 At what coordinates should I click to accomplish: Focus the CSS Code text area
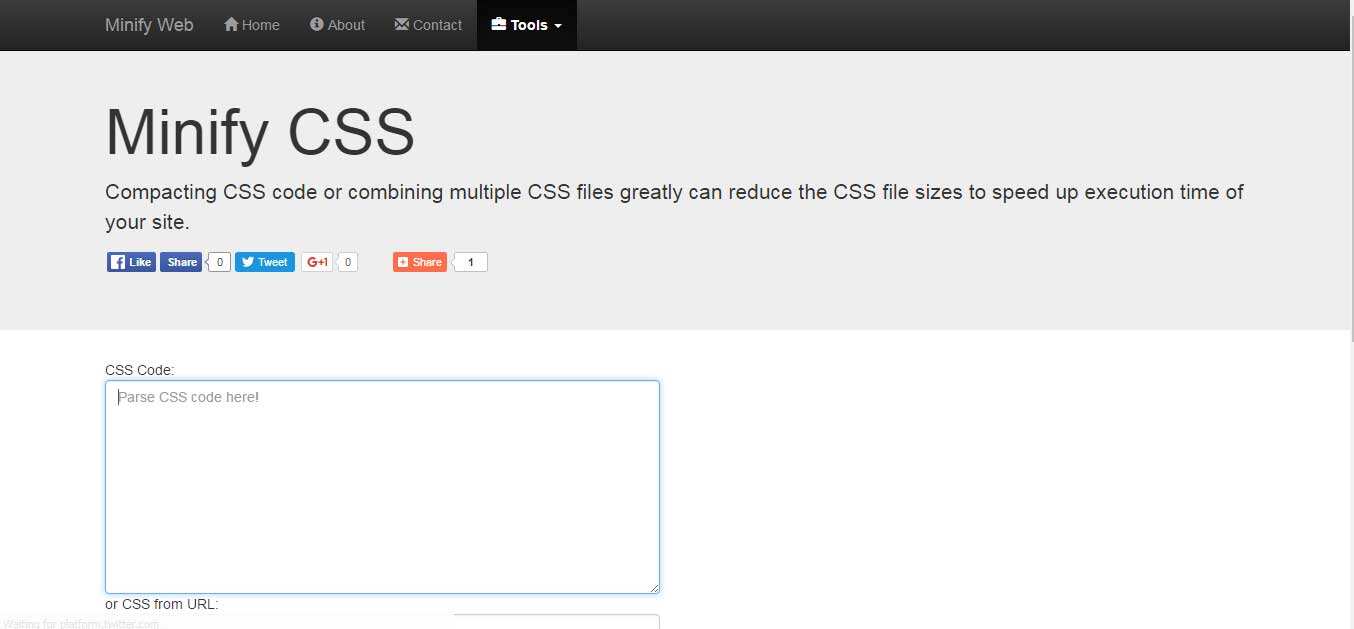tap(382, 487)
